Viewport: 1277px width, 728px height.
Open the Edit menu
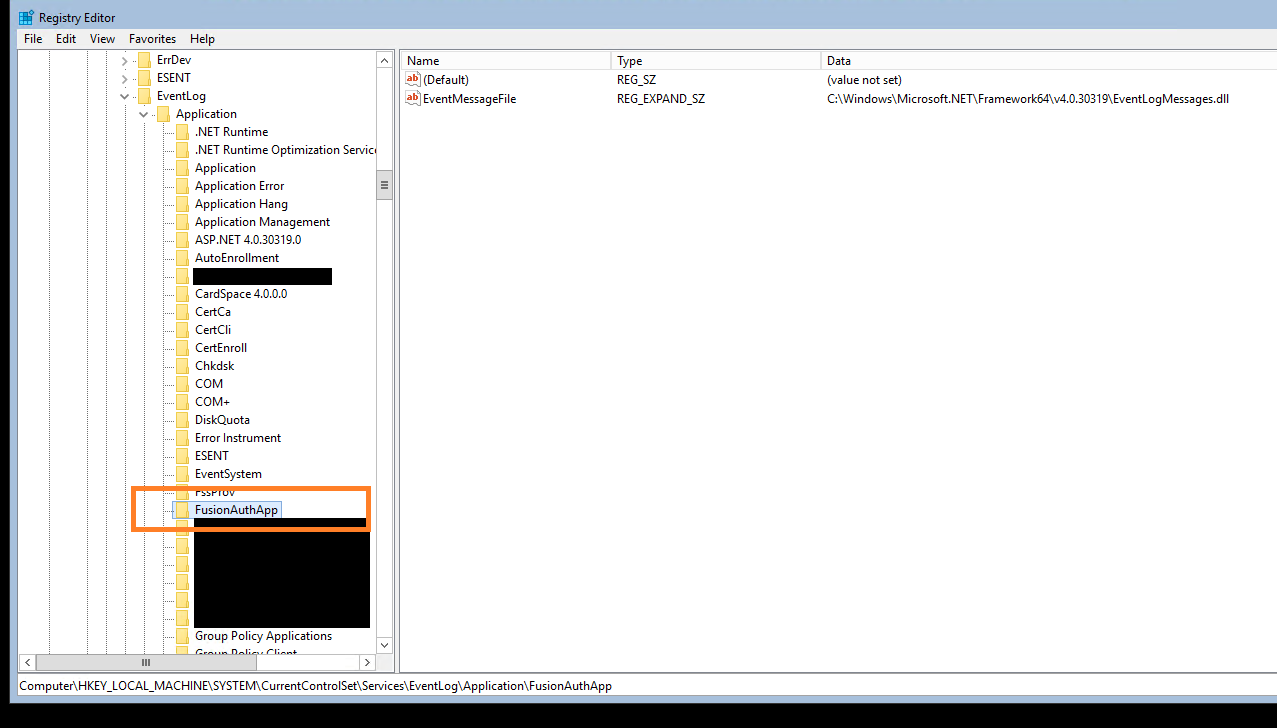click(x=65, y=38)
